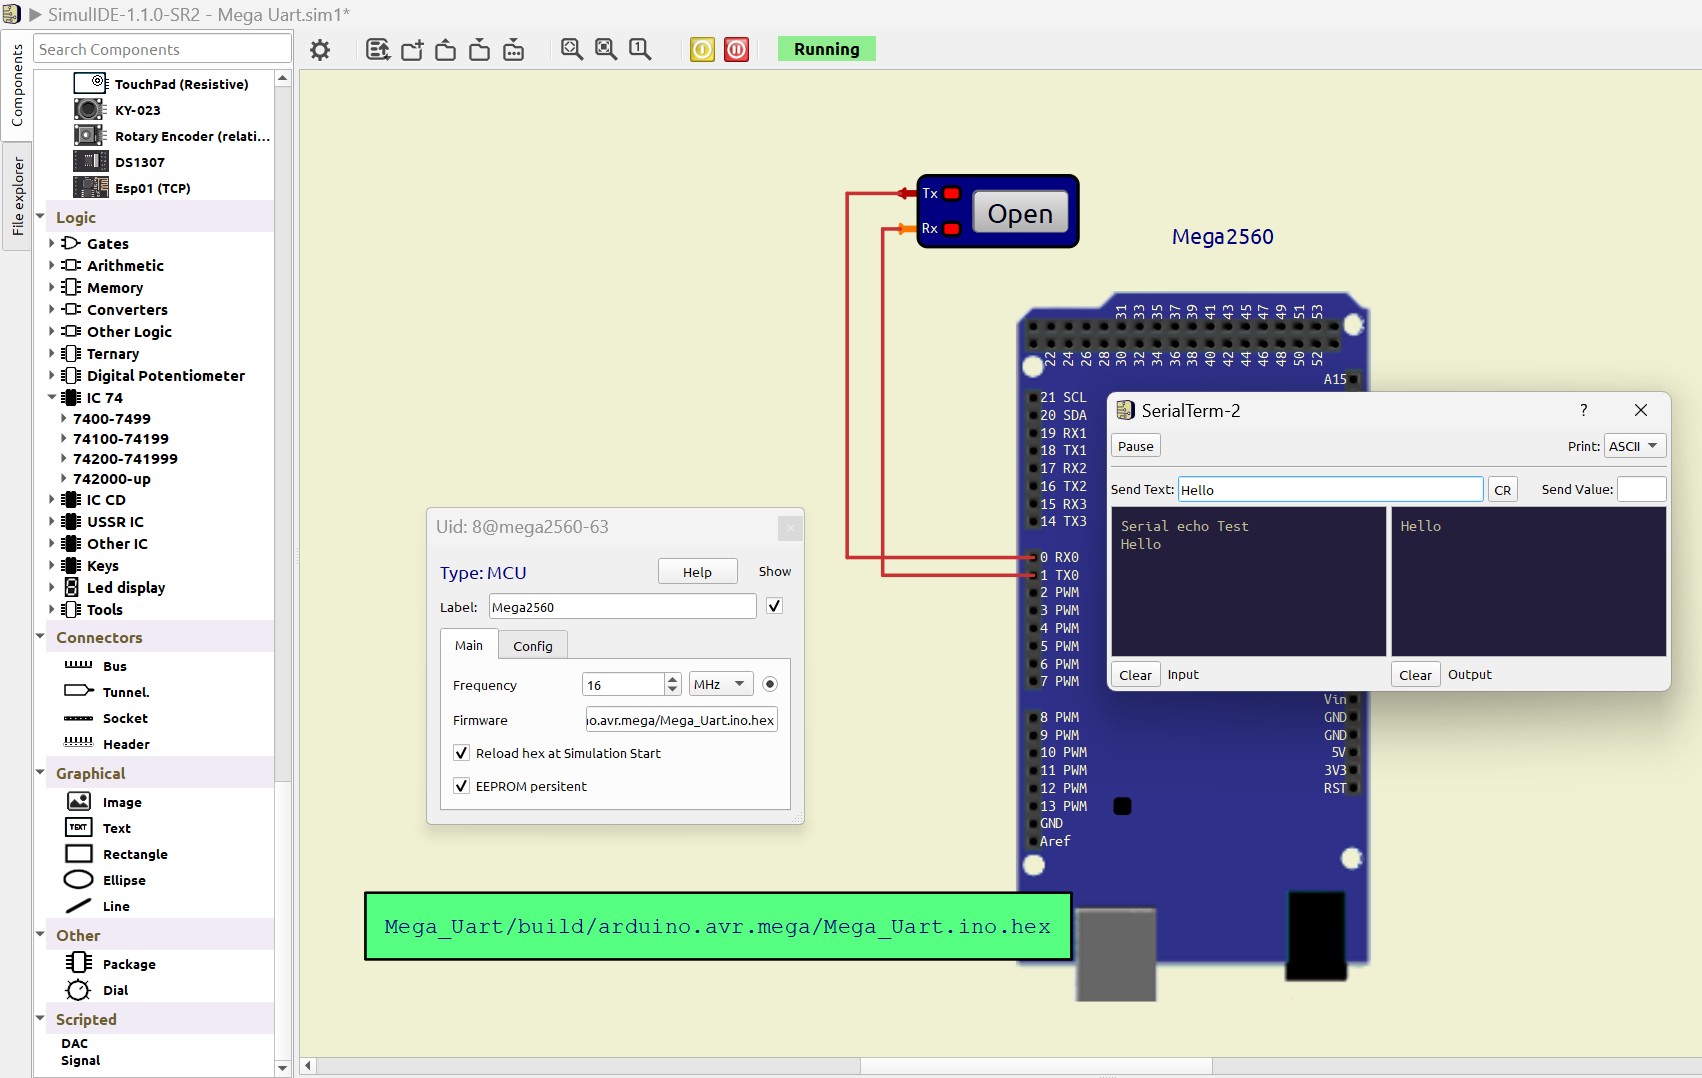Expand the Gates tree category

click(x=52, y=243)
